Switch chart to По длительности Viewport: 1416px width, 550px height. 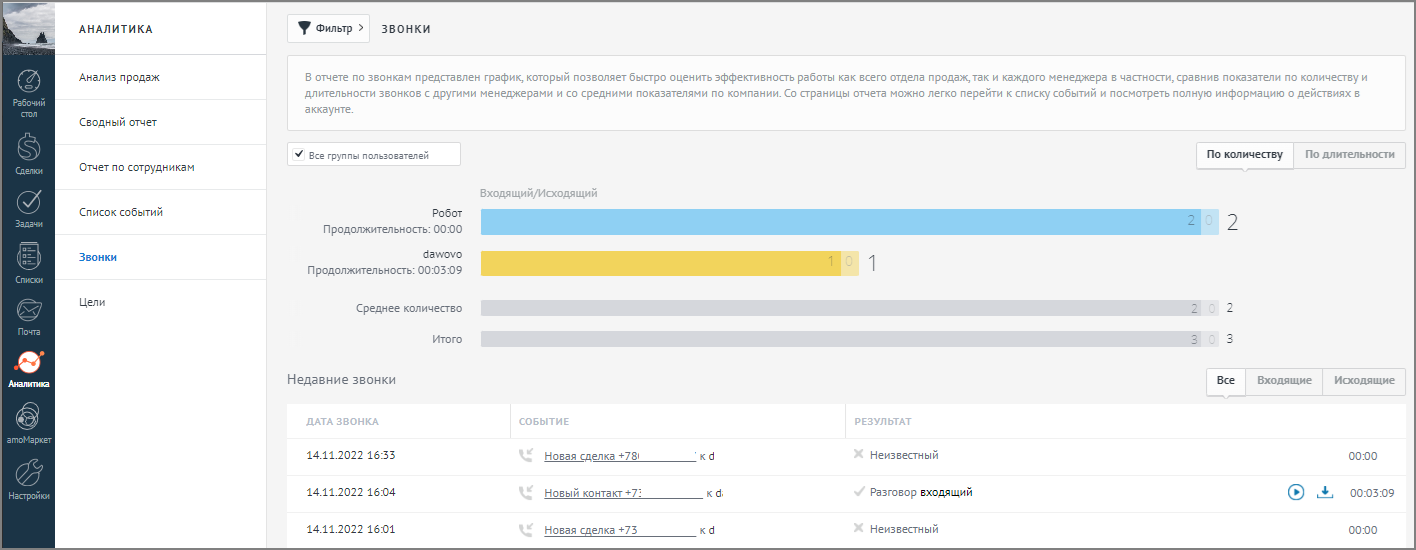(x=1349, y=155)
